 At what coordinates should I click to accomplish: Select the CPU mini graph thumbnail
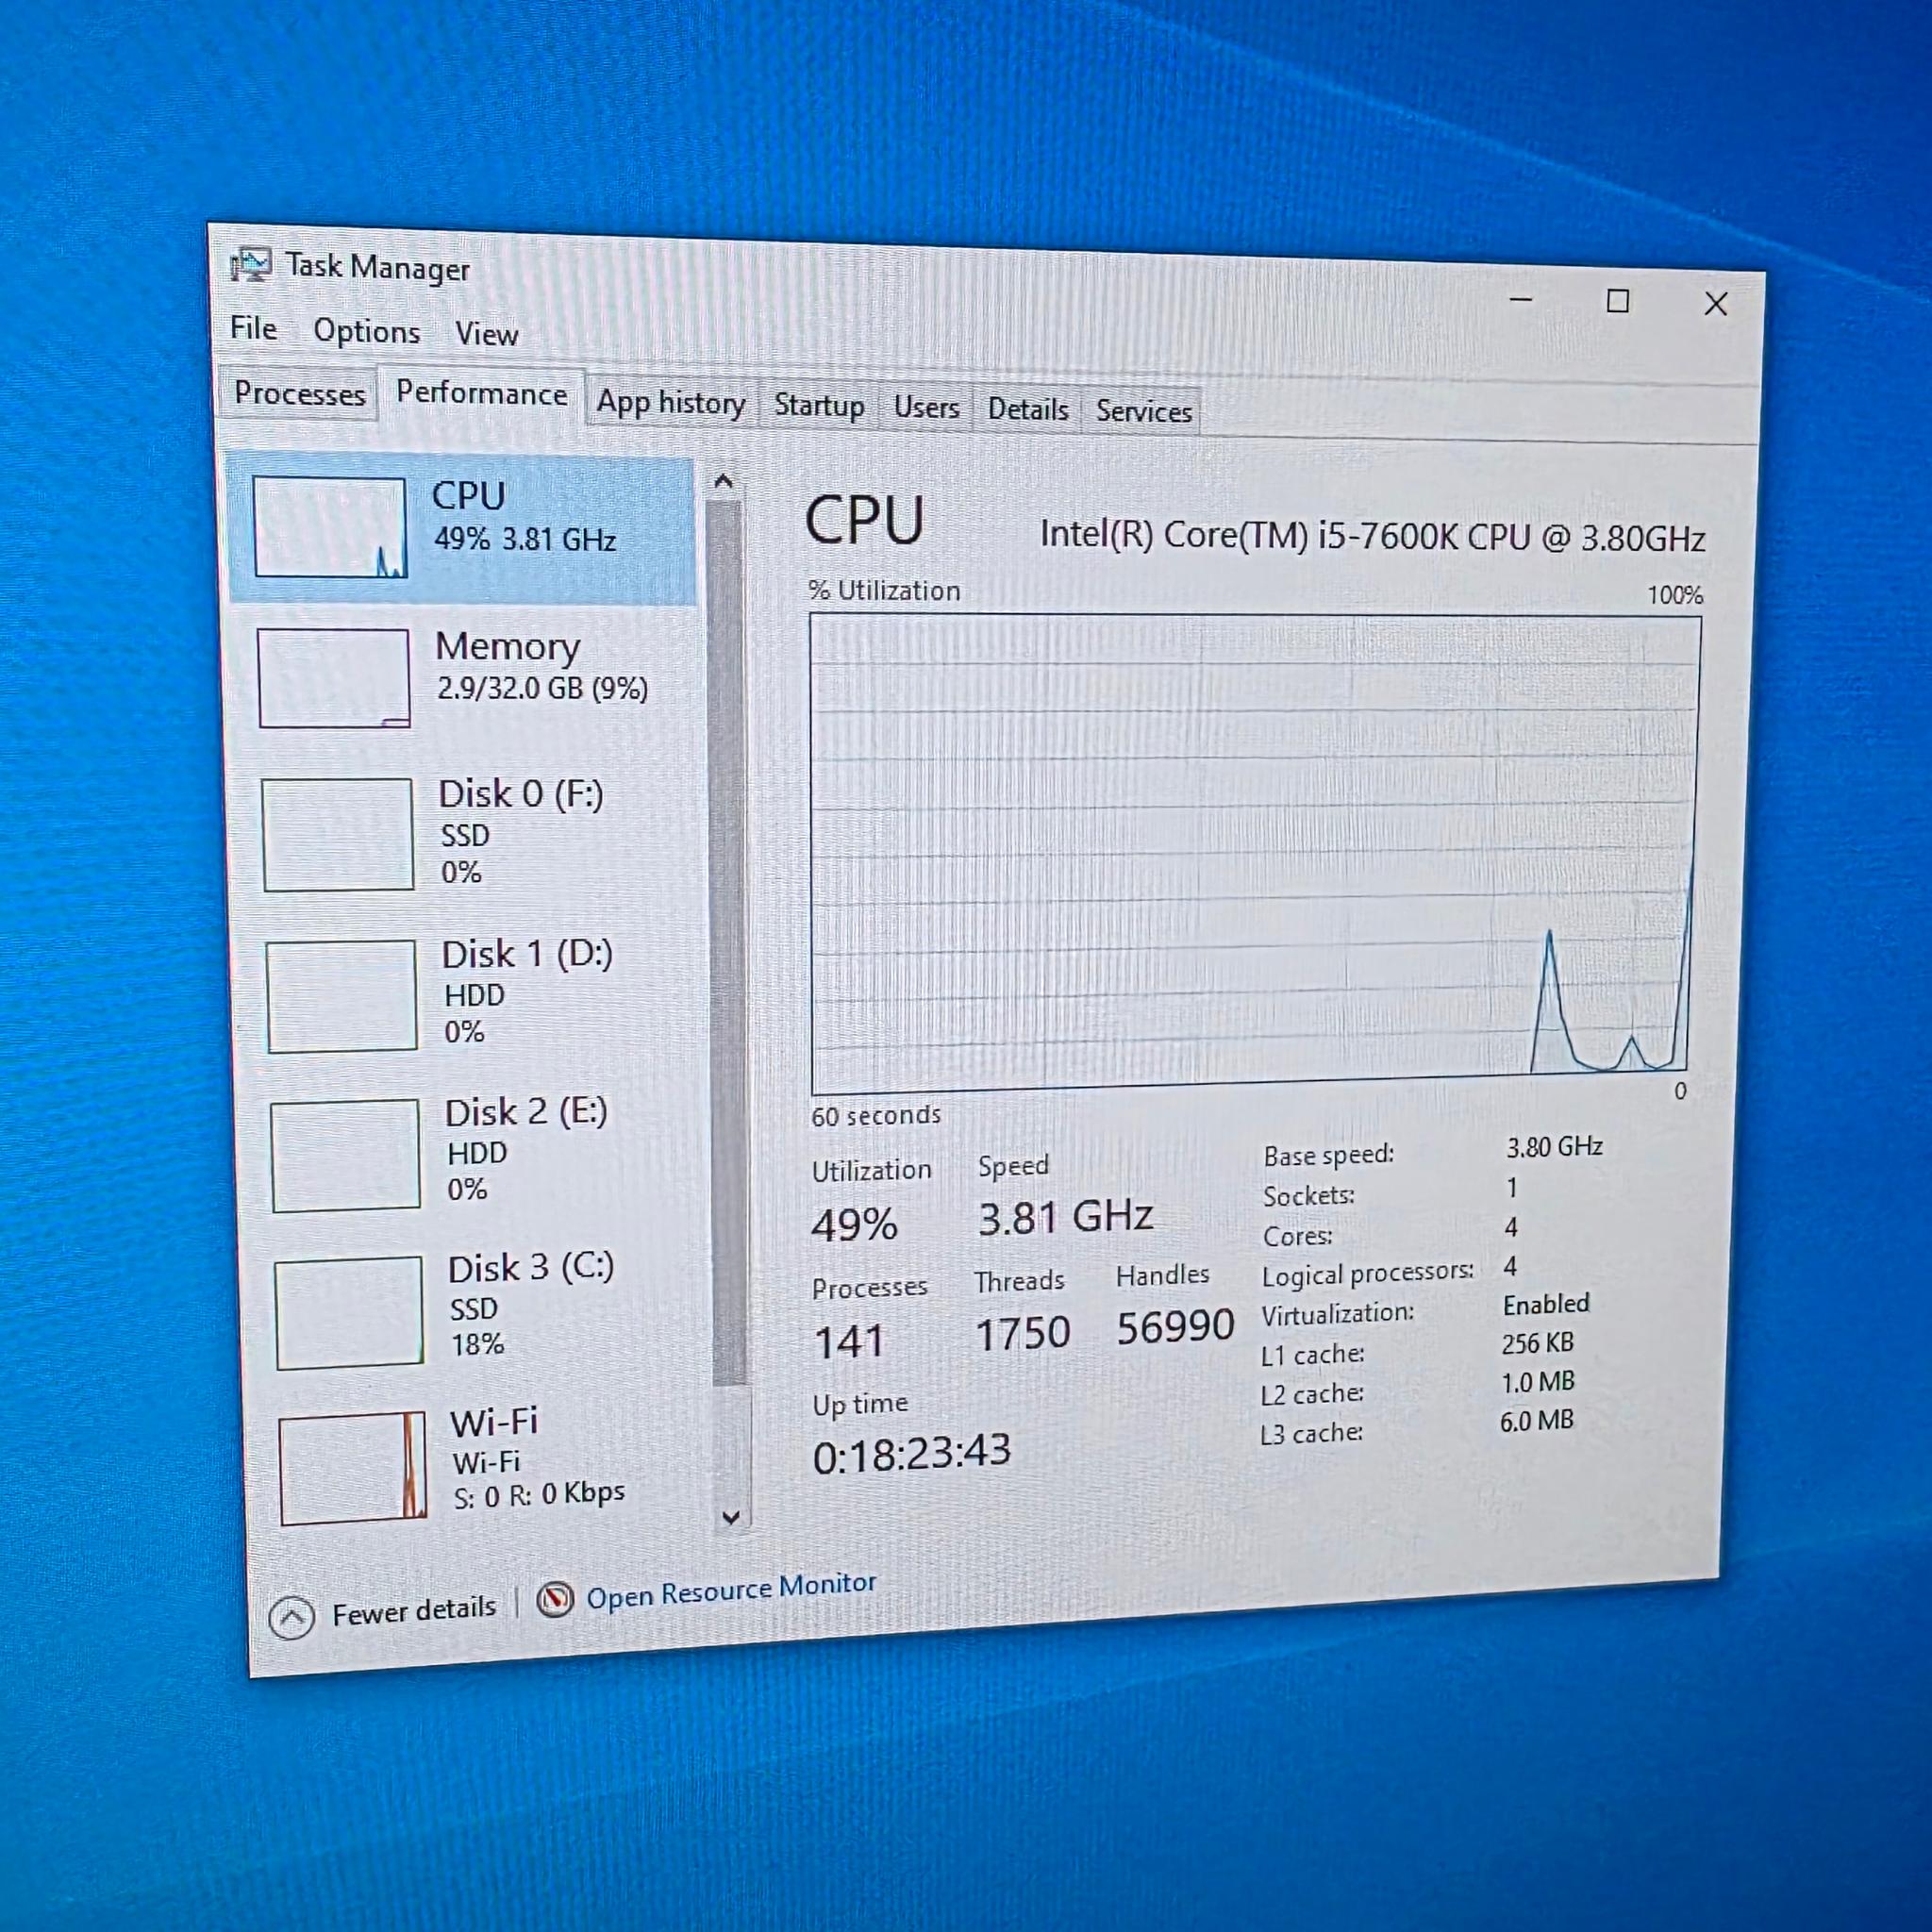click(330, 526)
